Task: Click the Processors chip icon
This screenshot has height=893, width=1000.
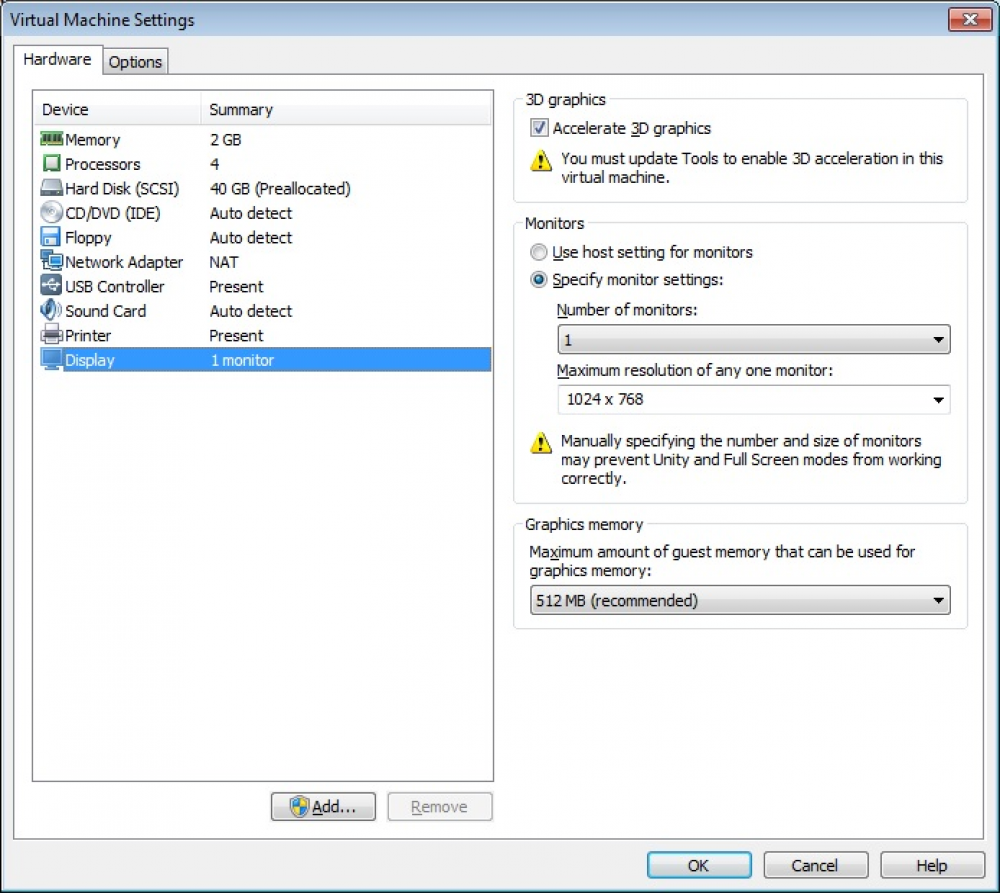Action: 51,164
